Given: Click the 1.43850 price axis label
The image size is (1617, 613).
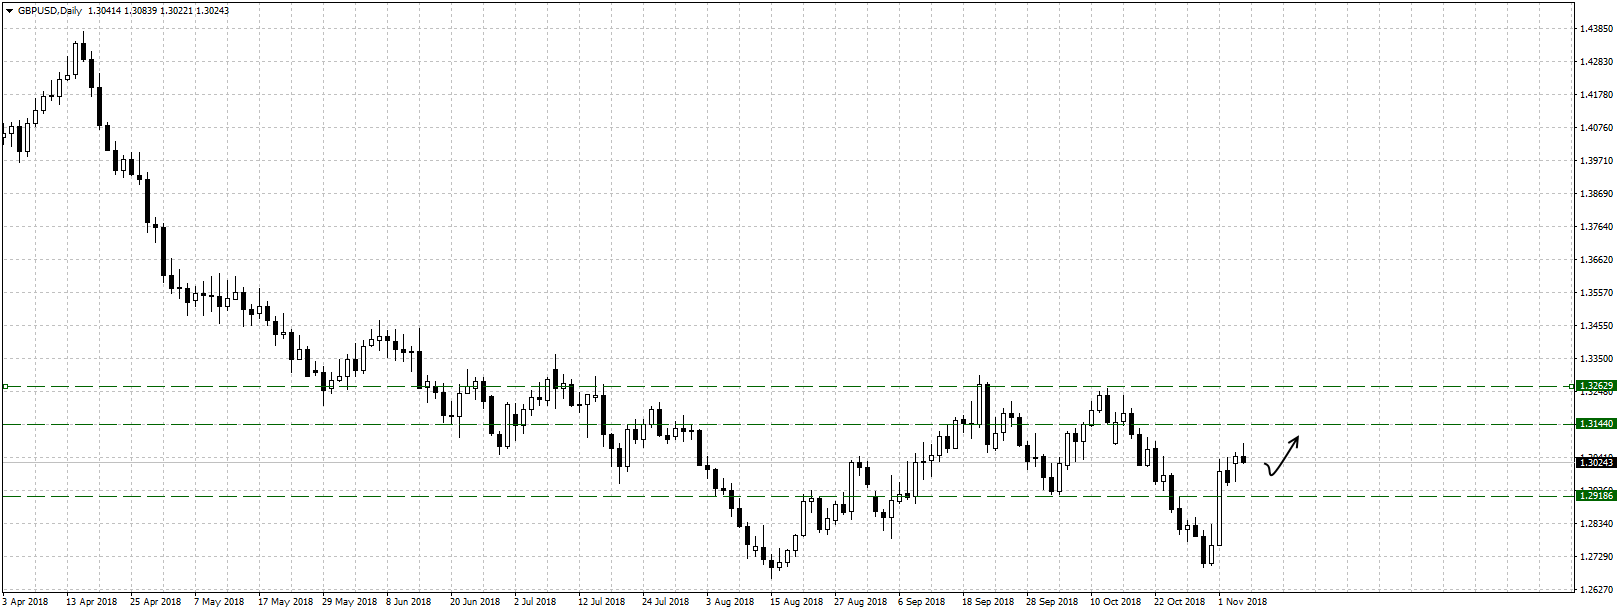Looking at the screenshot, I should [x=1597, y=29].
